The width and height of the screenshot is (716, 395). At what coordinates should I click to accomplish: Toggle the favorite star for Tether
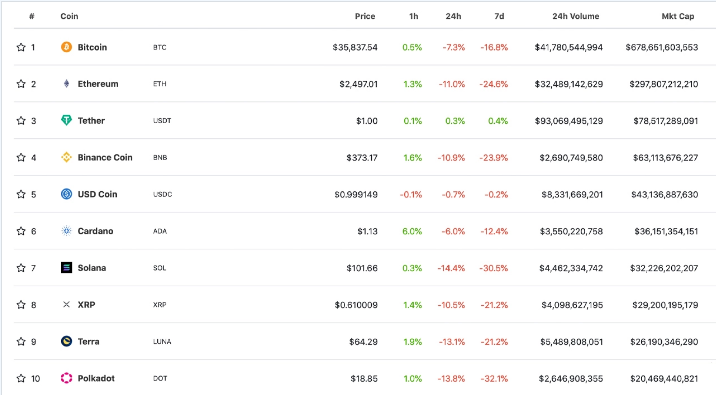point(21,121)
